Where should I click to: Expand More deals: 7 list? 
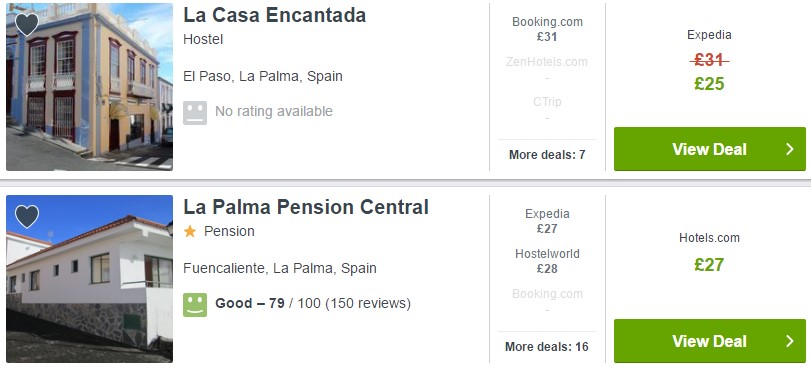tap(547, 155)
